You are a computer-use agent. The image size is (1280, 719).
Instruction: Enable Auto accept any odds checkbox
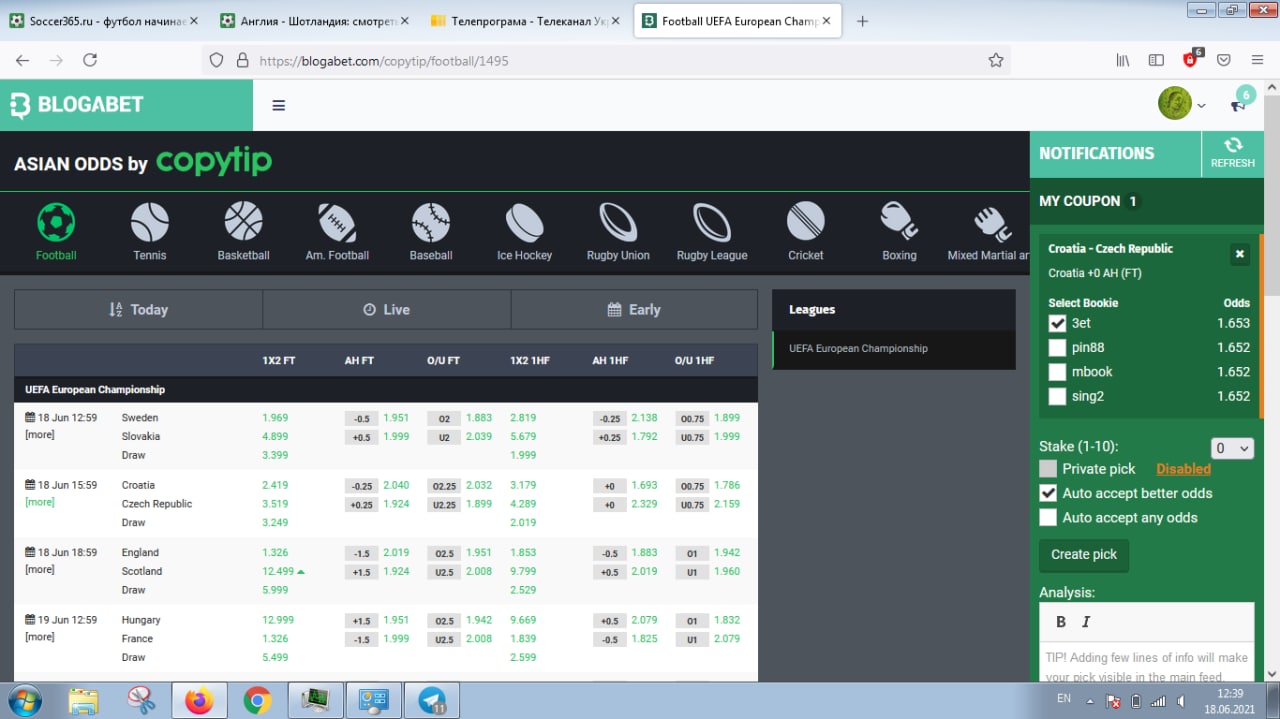[x=1048, y=517]
